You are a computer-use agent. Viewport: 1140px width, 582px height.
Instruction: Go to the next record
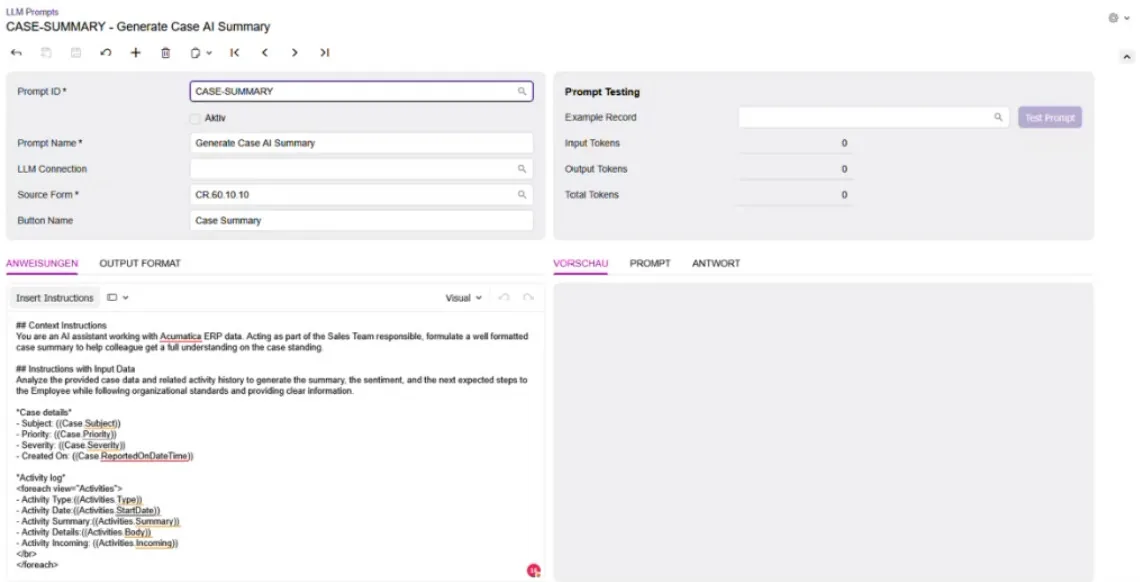tap(294, 52)
